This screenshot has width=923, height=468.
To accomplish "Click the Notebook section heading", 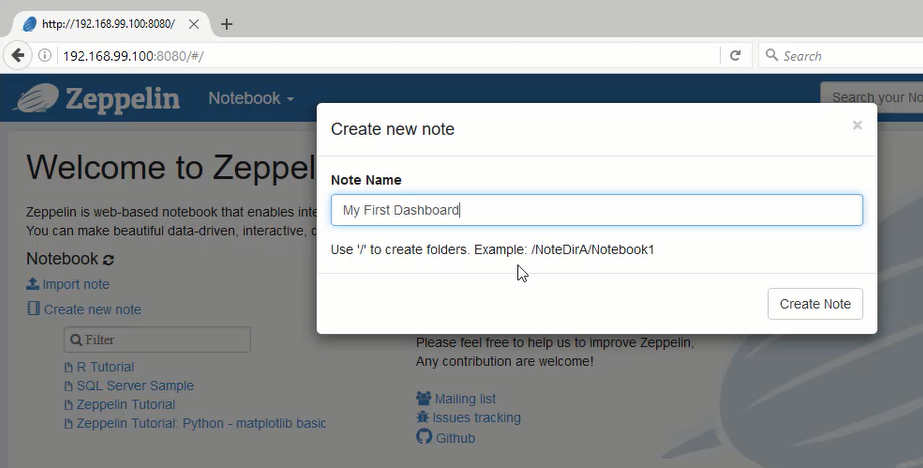I will pos(62,258).
